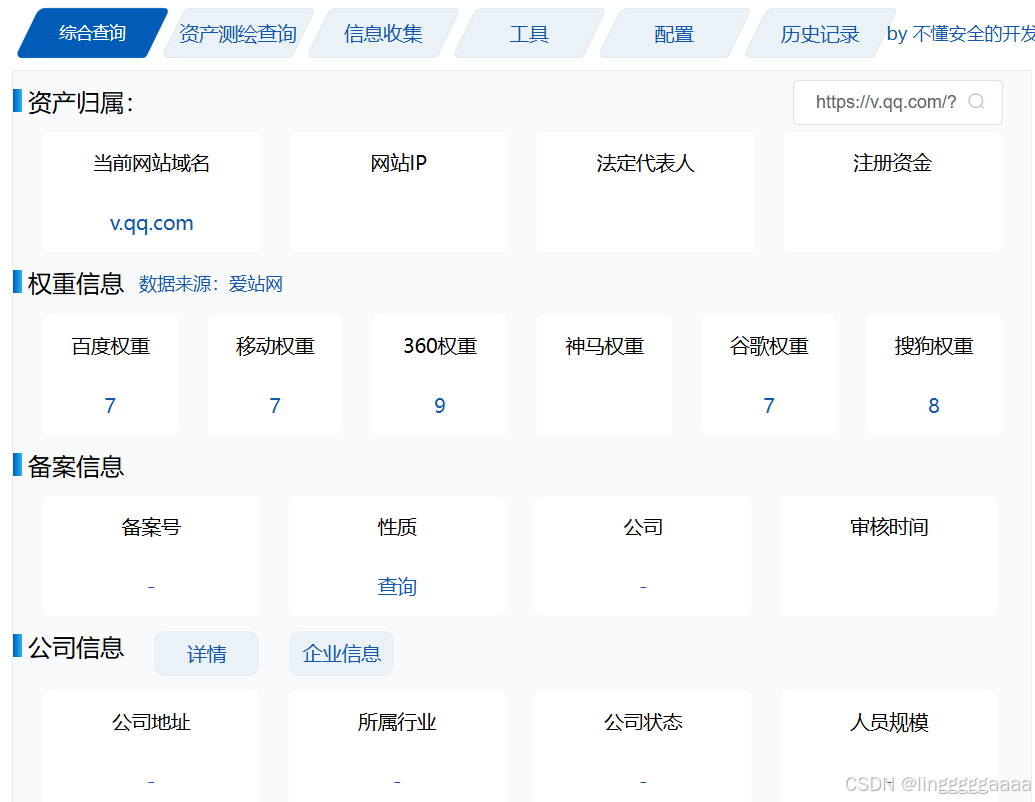Click the magnifier search icon in the URL box
Viewport: 1035px width, 802px height.
point(976,102)
